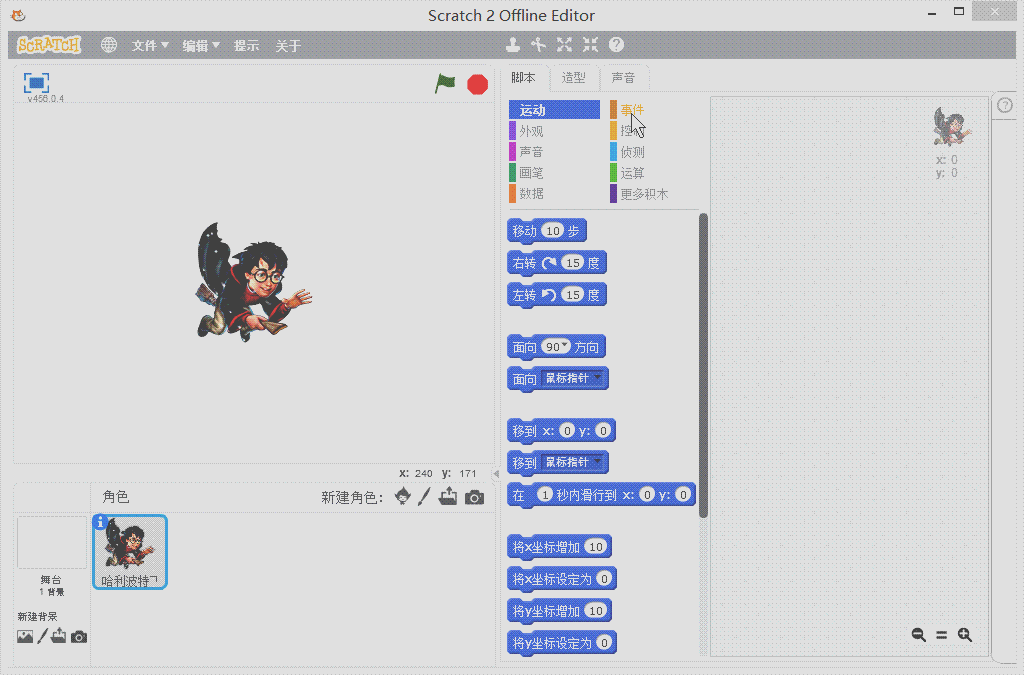Viewport: 1024px width, 675px height.
Task: Switch to the 声音 tab
Action: point(623,78)
